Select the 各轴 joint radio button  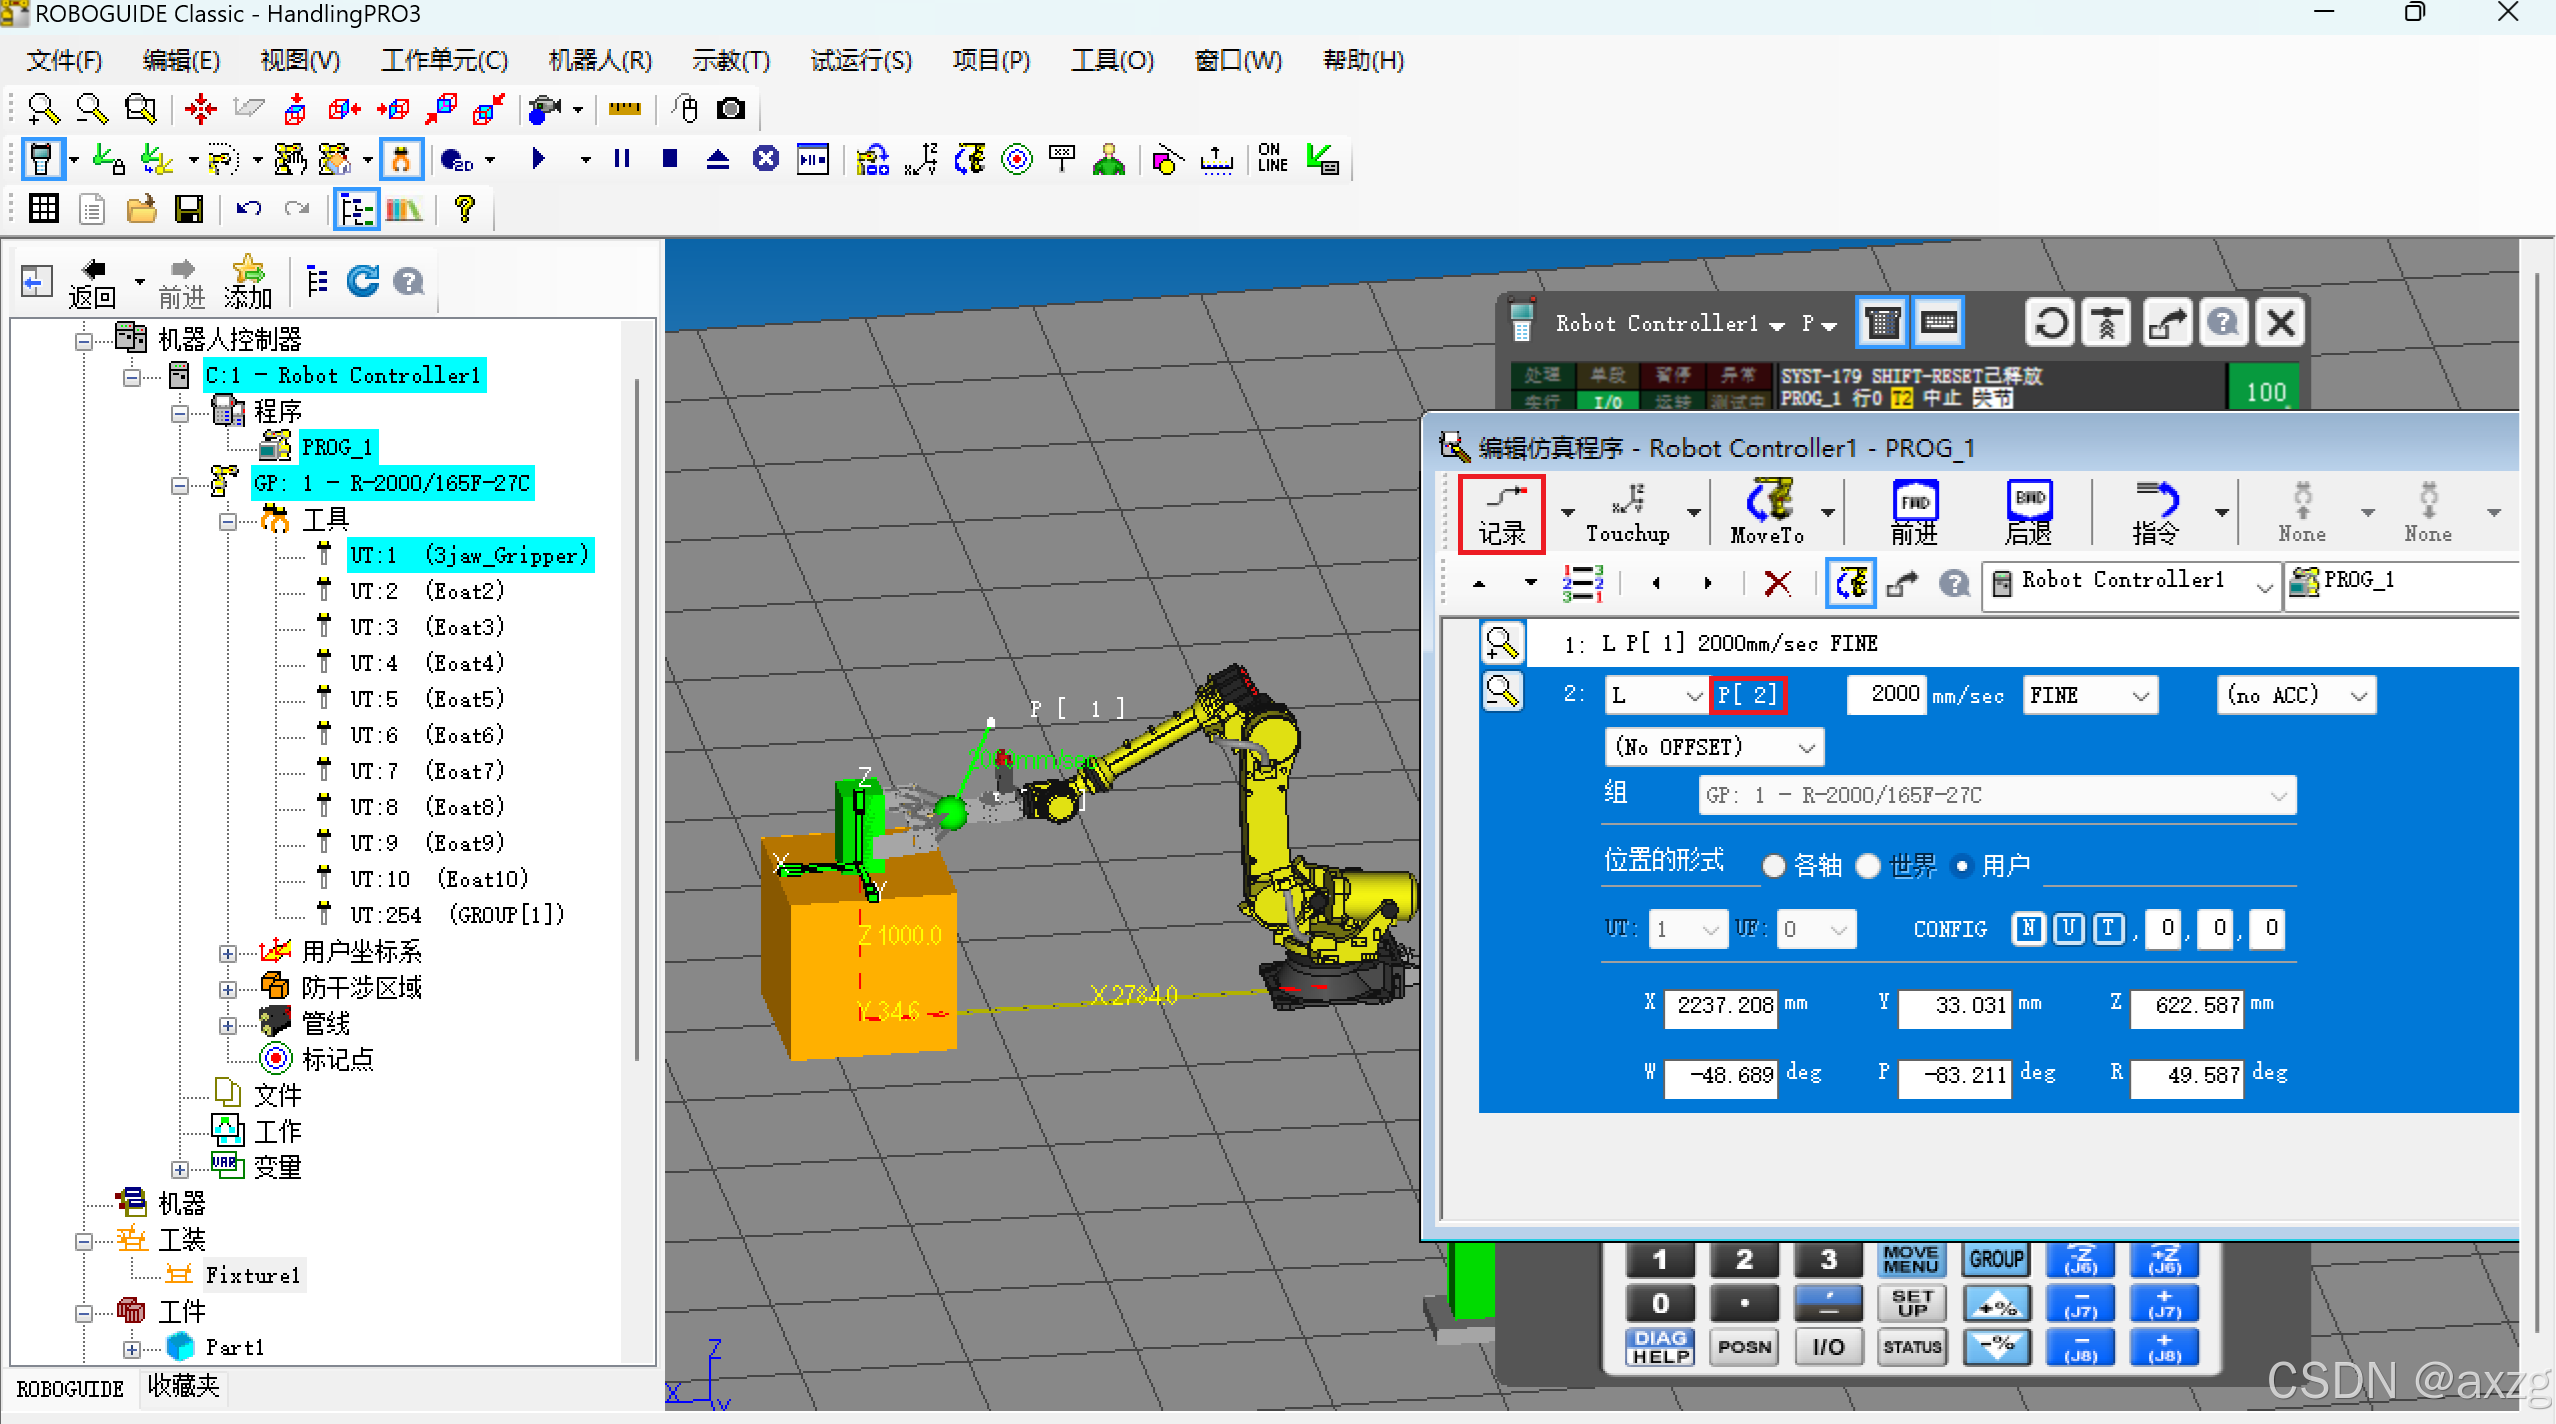1774,866
